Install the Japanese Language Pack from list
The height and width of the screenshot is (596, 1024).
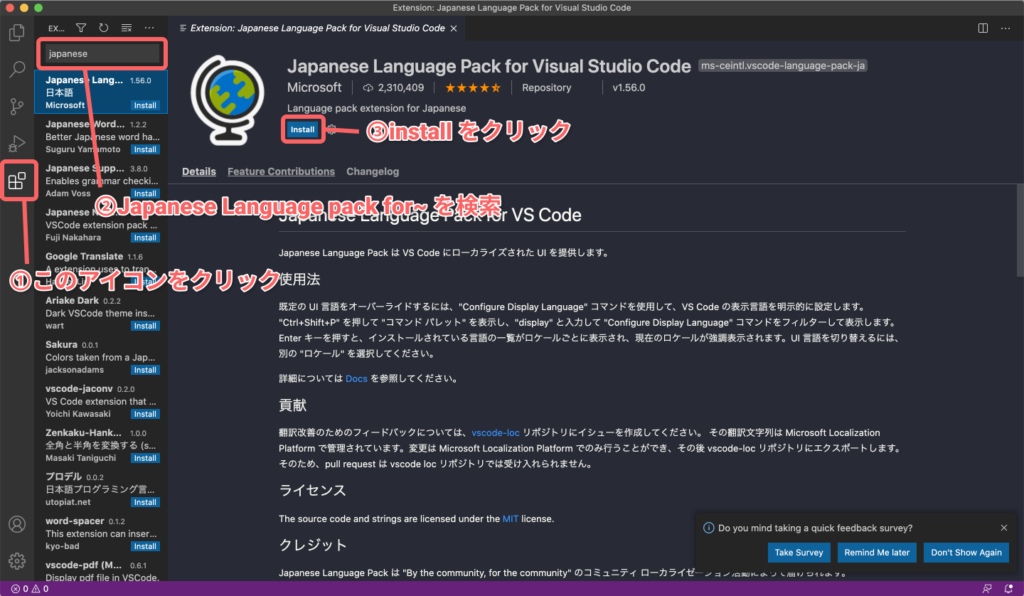(144, 105)
